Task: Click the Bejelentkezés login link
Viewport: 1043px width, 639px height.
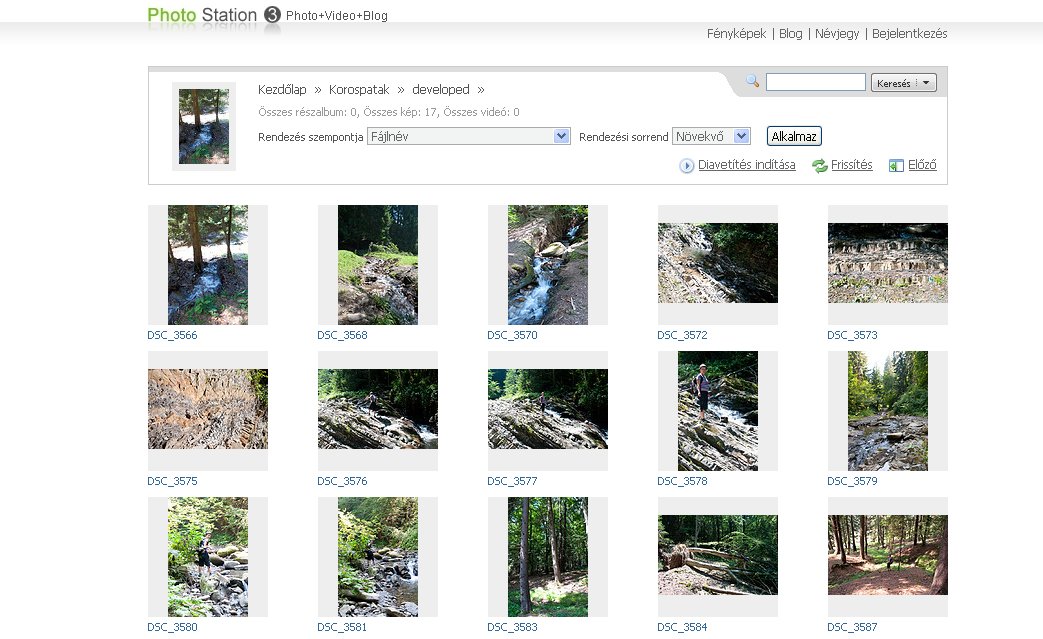Action: tap(909, 33)
